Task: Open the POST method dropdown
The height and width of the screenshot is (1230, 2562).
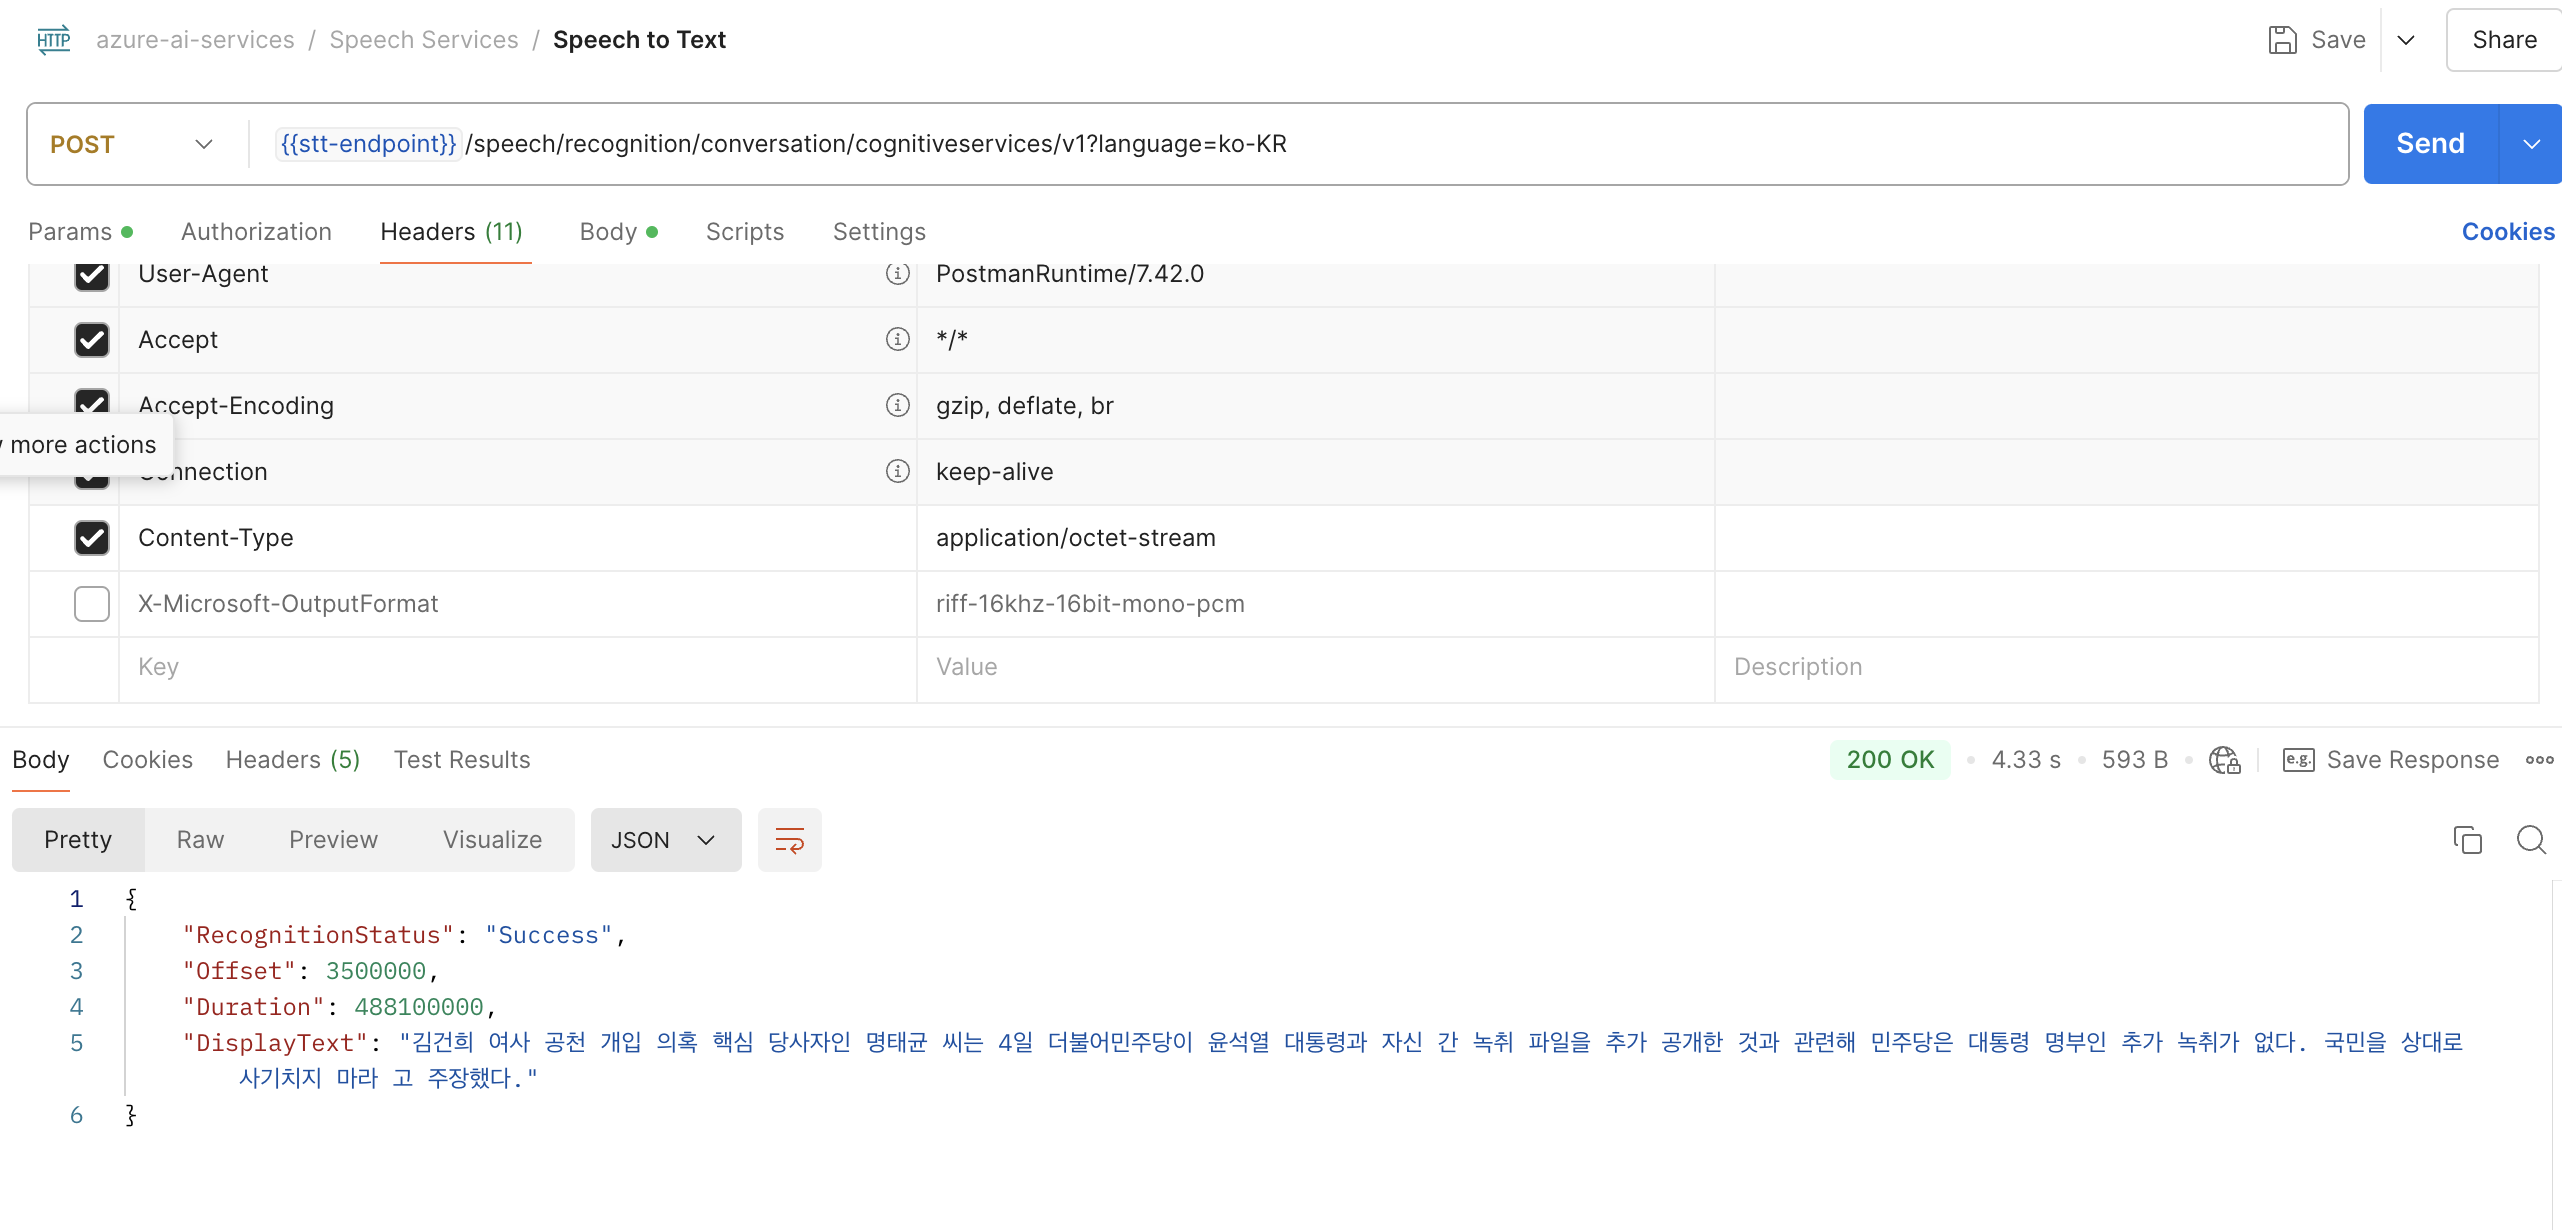Action: click(132, 144)
